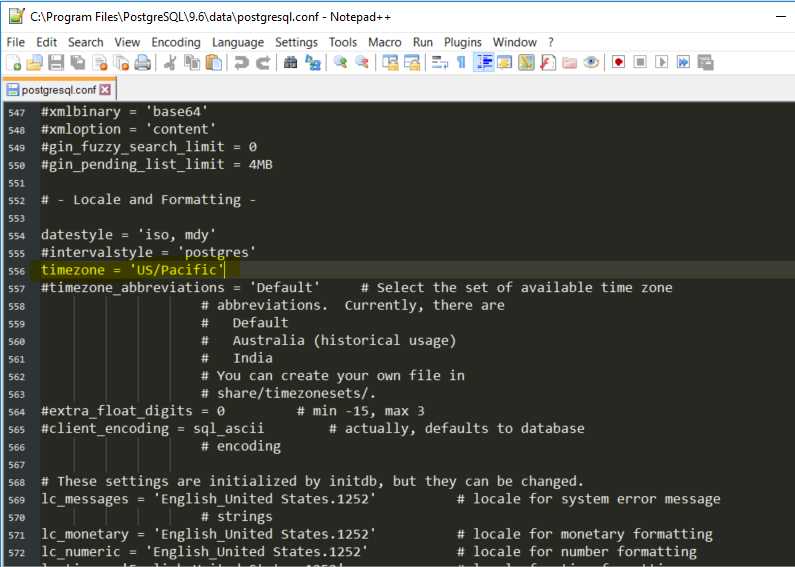Image resolution: width=795 pixels, height=567 pixels.
Task: Toggle Show All Characters pilcrow icon
Action: (461, 62)
